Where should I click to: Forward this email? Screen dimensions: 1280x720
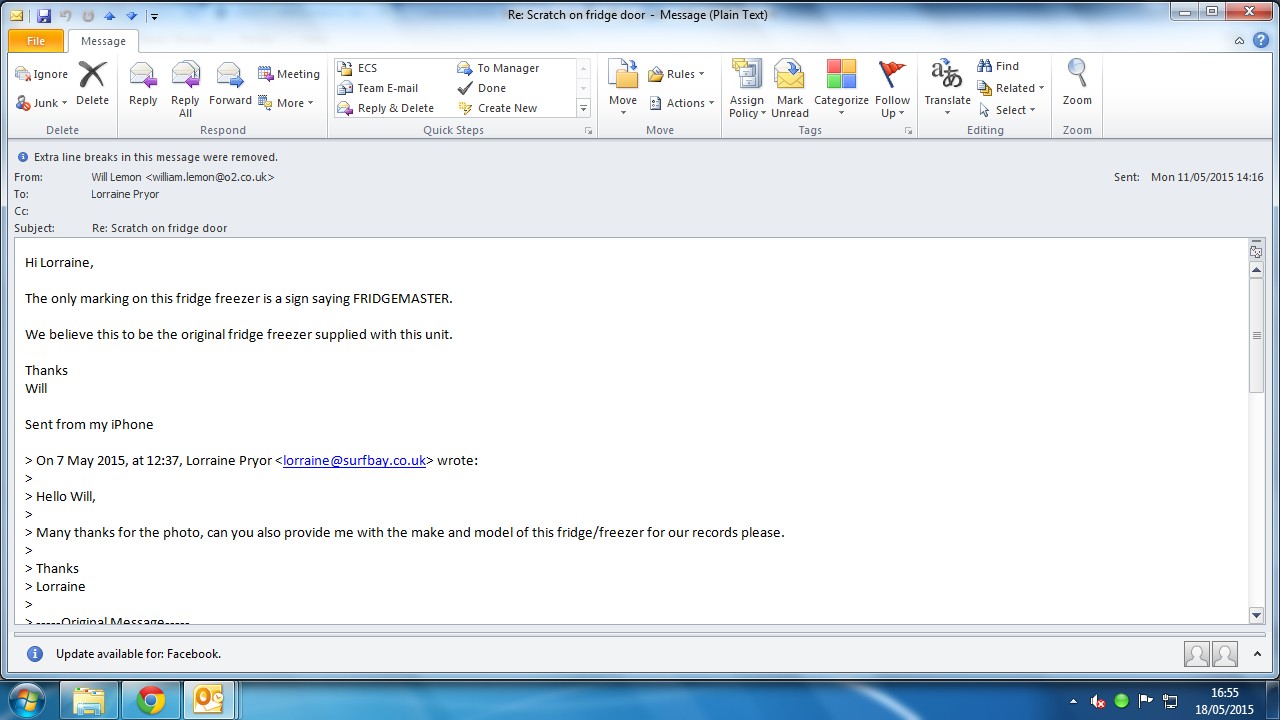point(230,85)
